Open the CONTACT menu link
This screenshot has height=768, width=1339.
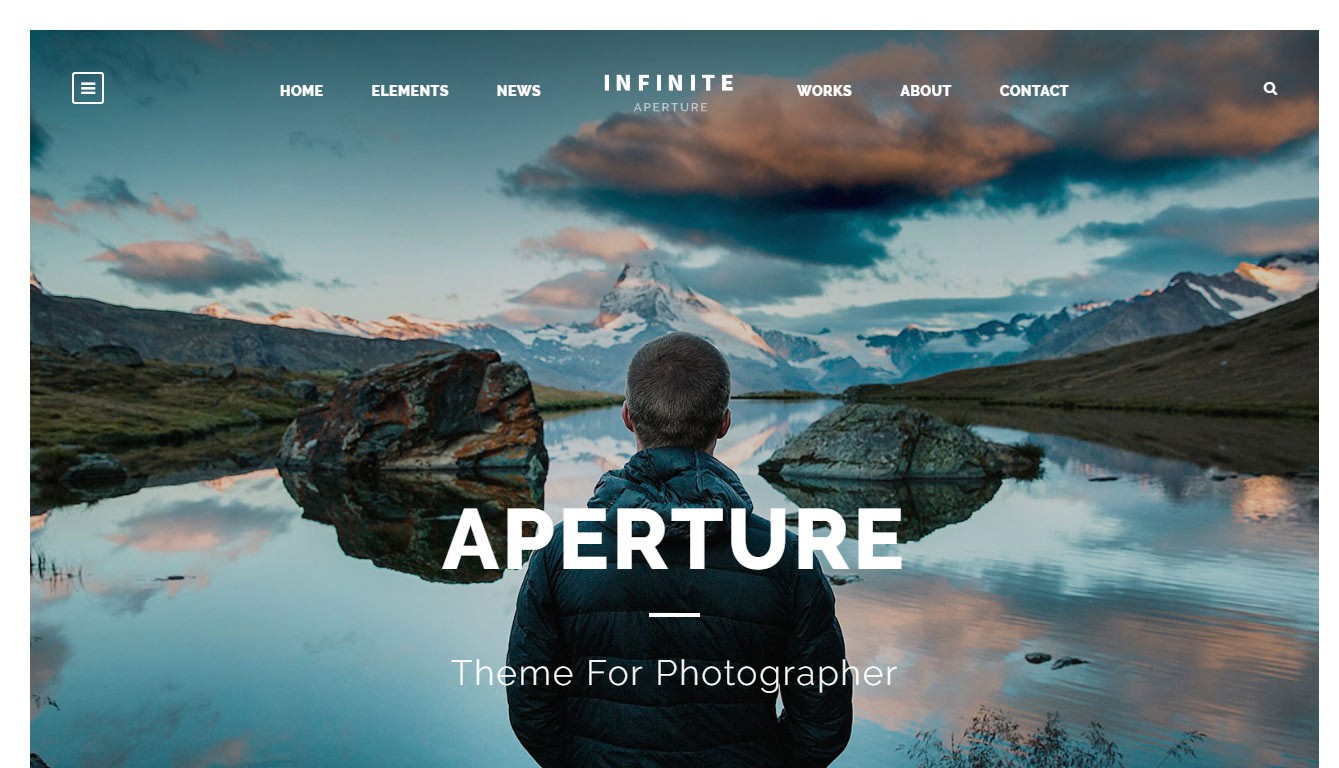tap(1034, 91)
